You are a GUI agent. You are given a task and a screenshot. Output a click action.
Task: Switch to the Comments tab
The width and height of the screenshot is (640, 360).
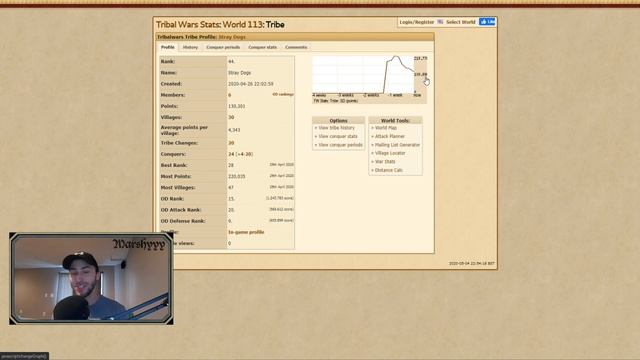tap(296, 47)
